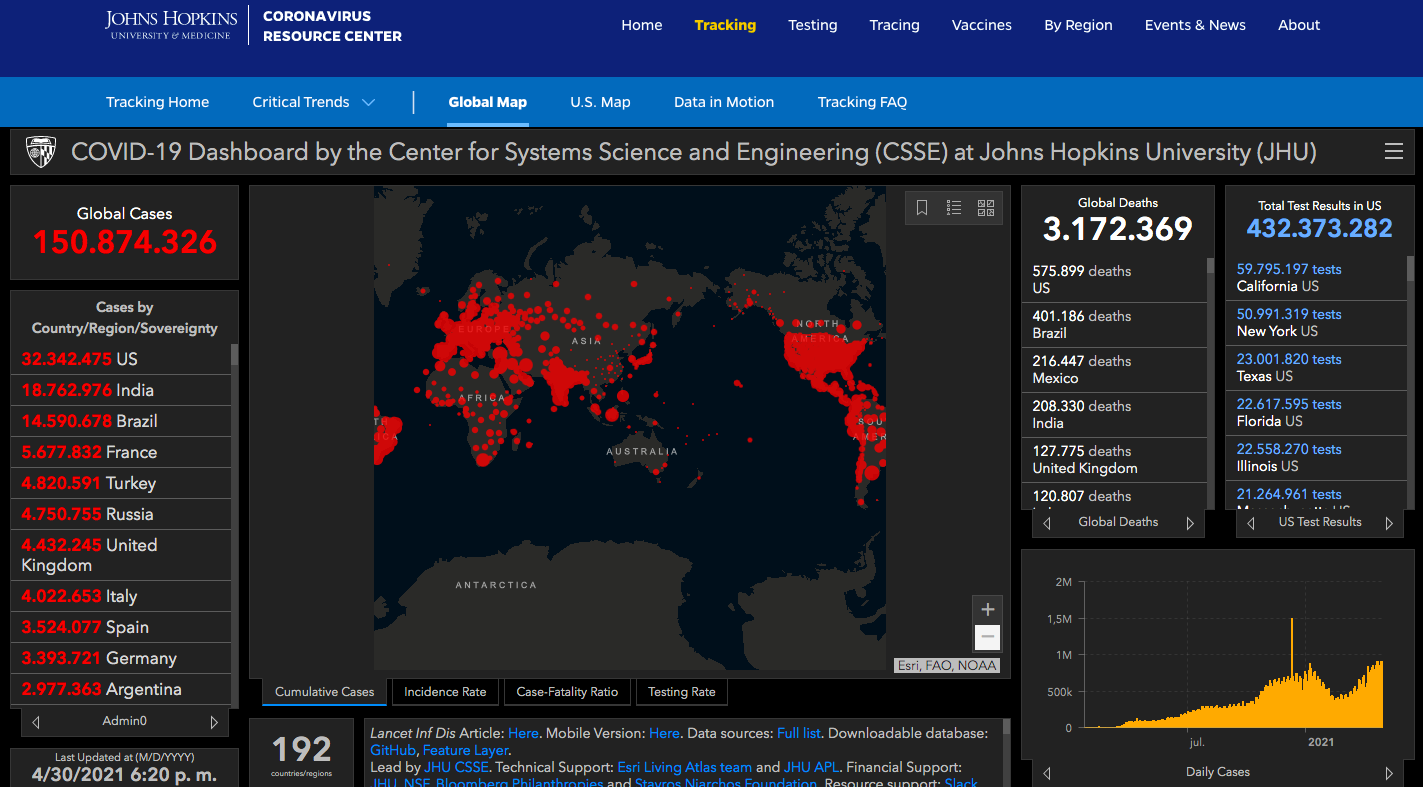Screen dimensions: 1423x787
Task: Go to previous panel before Admin0
Action: point(36,722)
